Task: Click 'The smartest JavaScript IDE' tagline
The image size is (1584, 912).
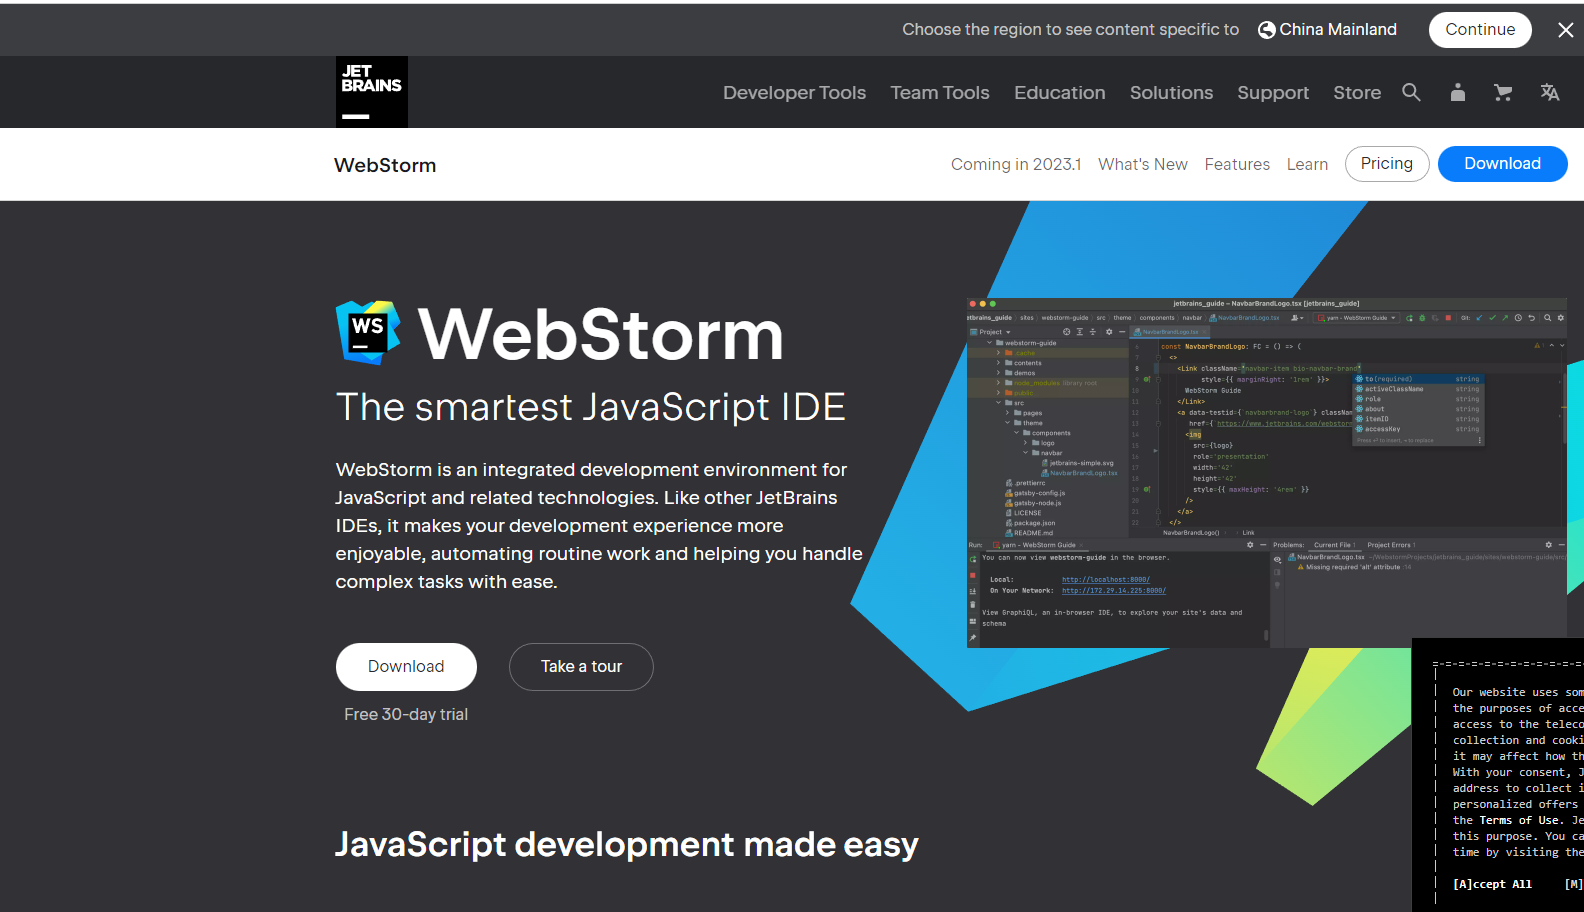Action: [x=591, y=407]
